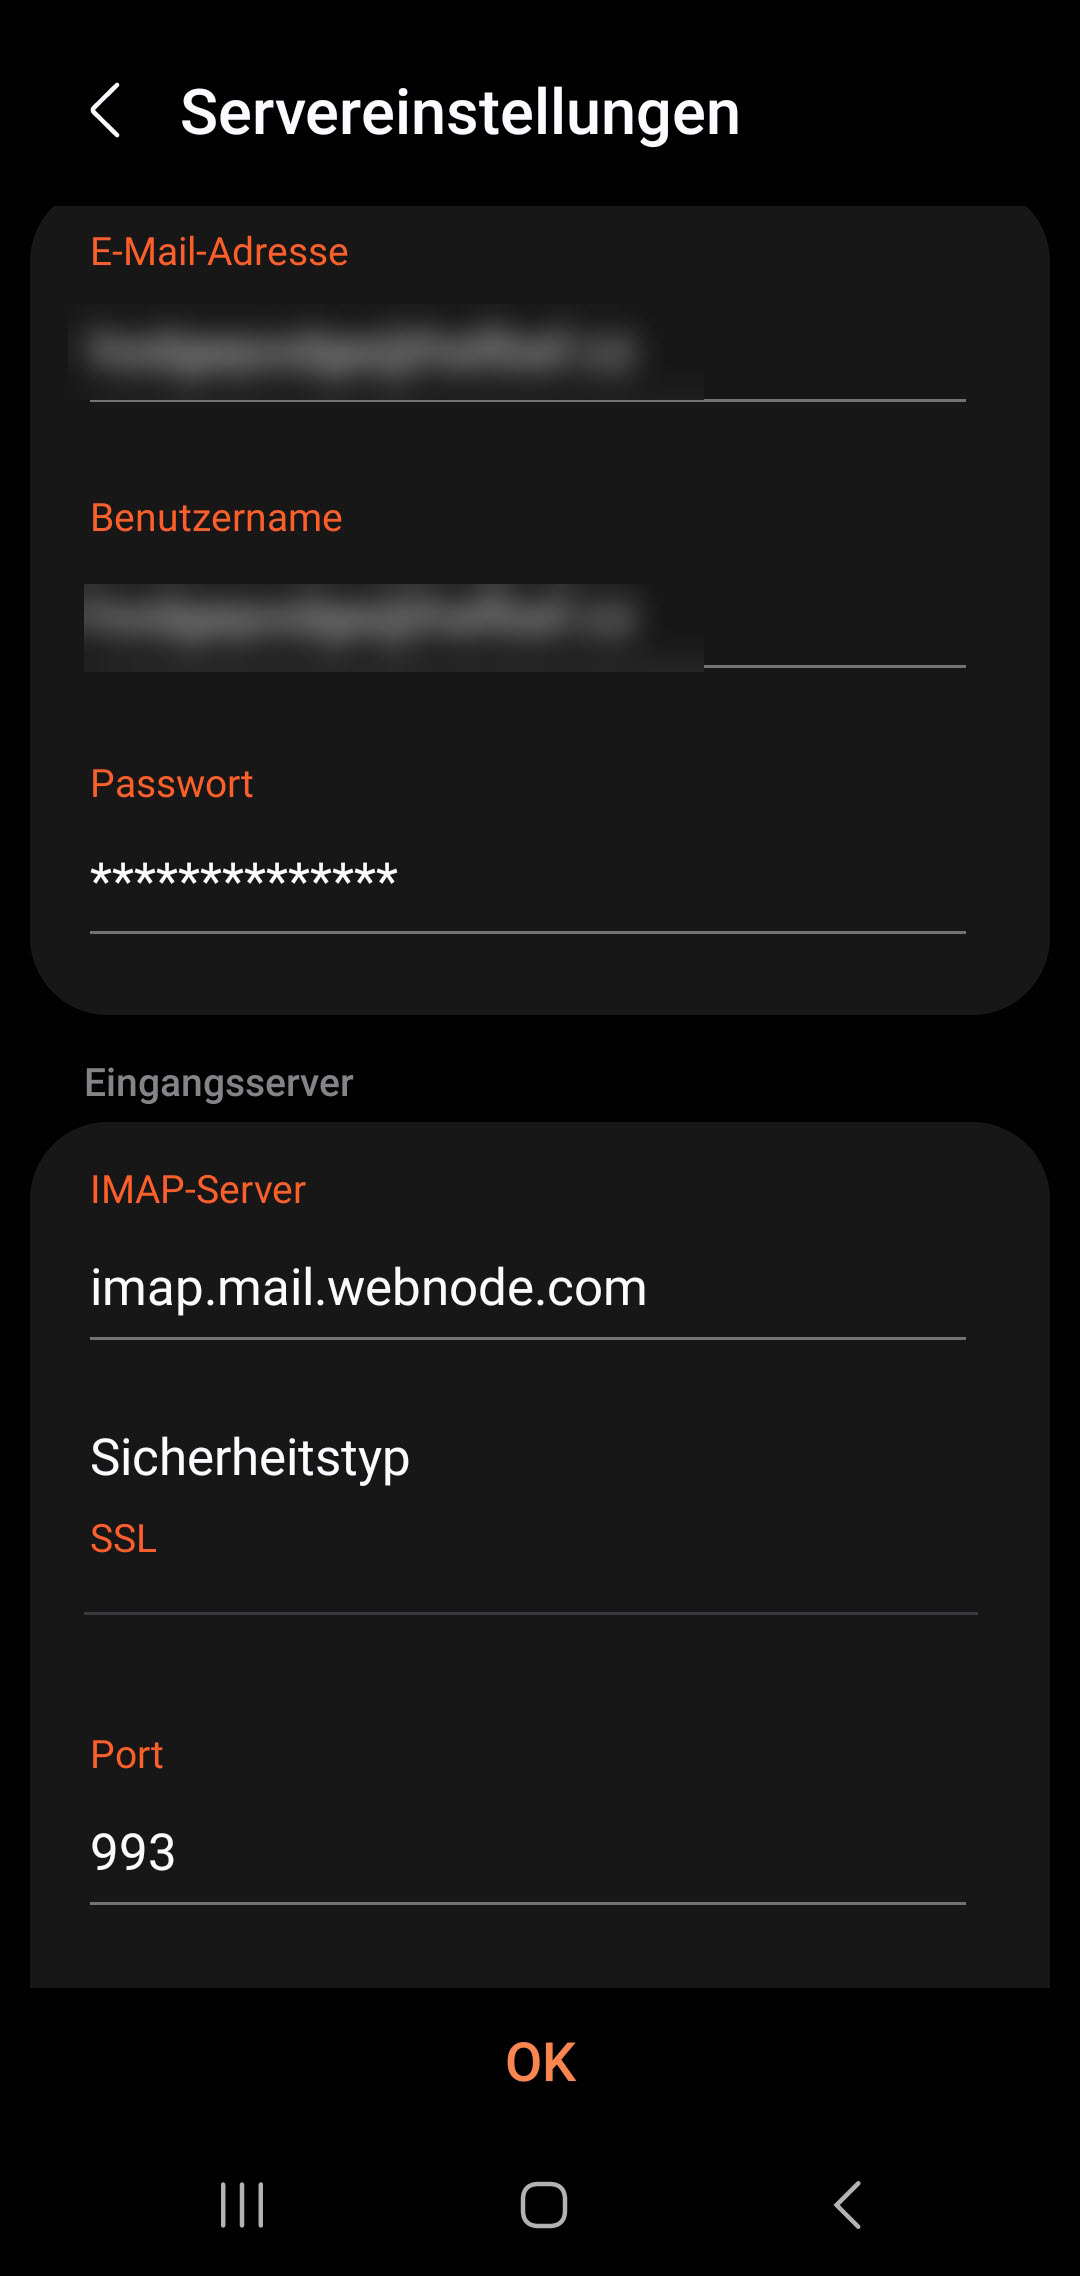This screenshot has width=1080, height=2276.
Task: Edit the imap.mail.webnode.com server field
Action: 528,1288
